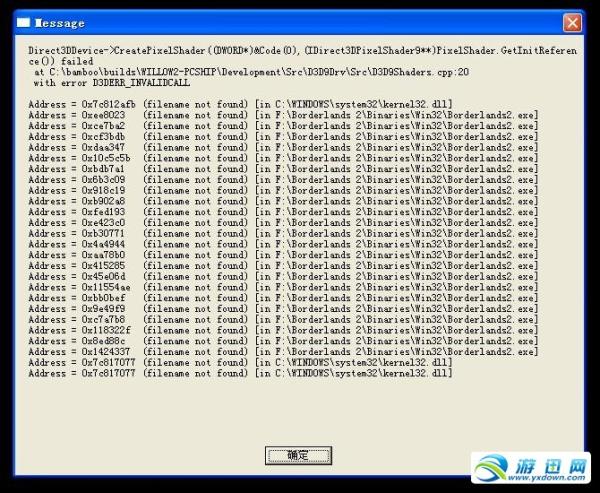Select the Address 0x9e49f9 row

point(283,309)
